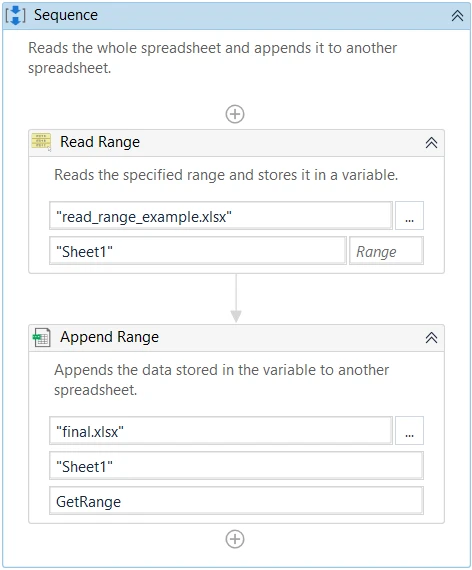Collapse the Sequence container
The height and width of the screenshot is (570, 472).
(457, 16)
